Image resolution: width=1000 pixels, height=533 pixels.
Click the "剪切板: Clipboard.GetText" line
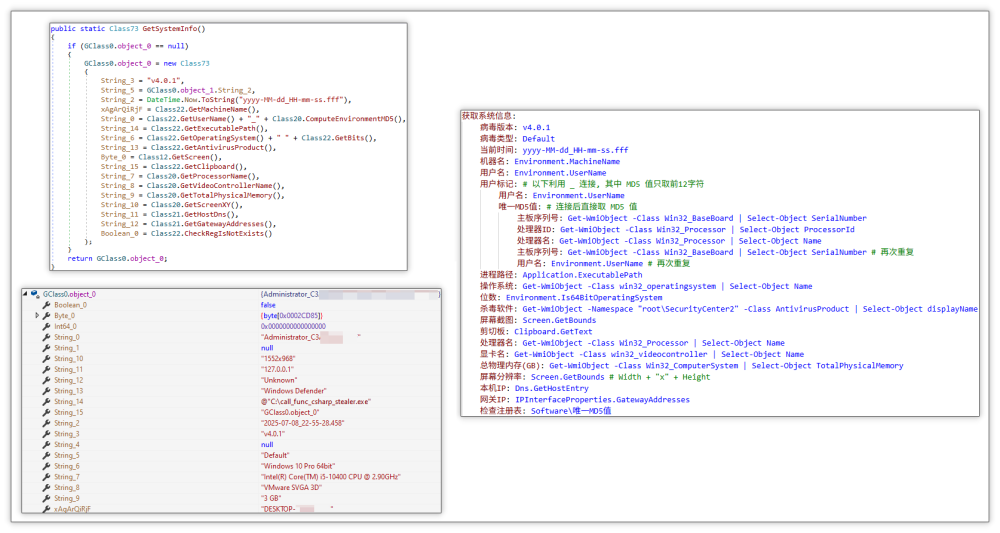(536, 332)
